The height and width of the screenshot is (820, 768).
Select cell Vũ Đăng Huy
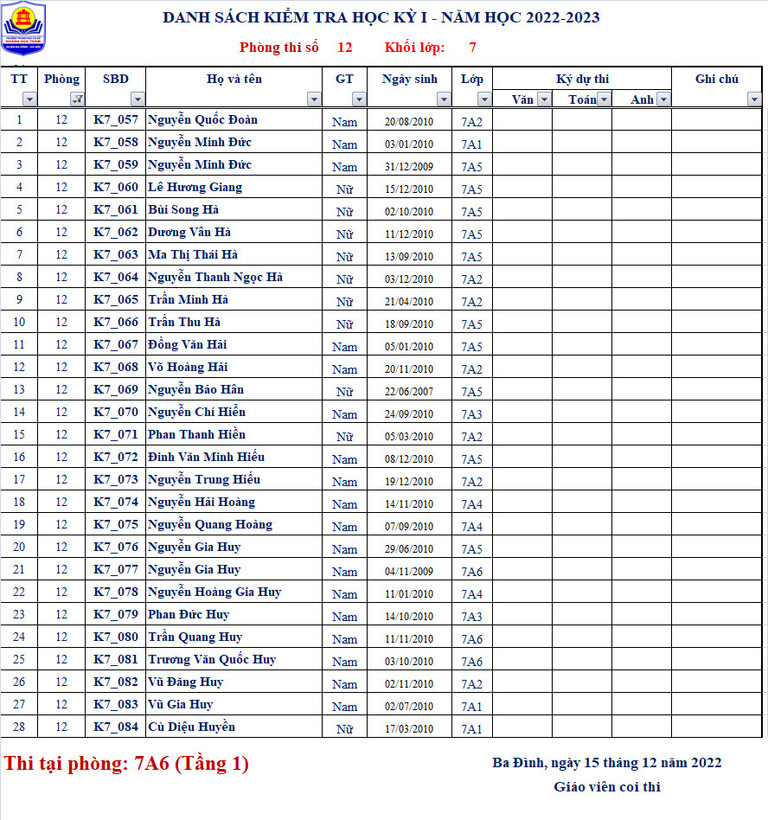(234, 682)
